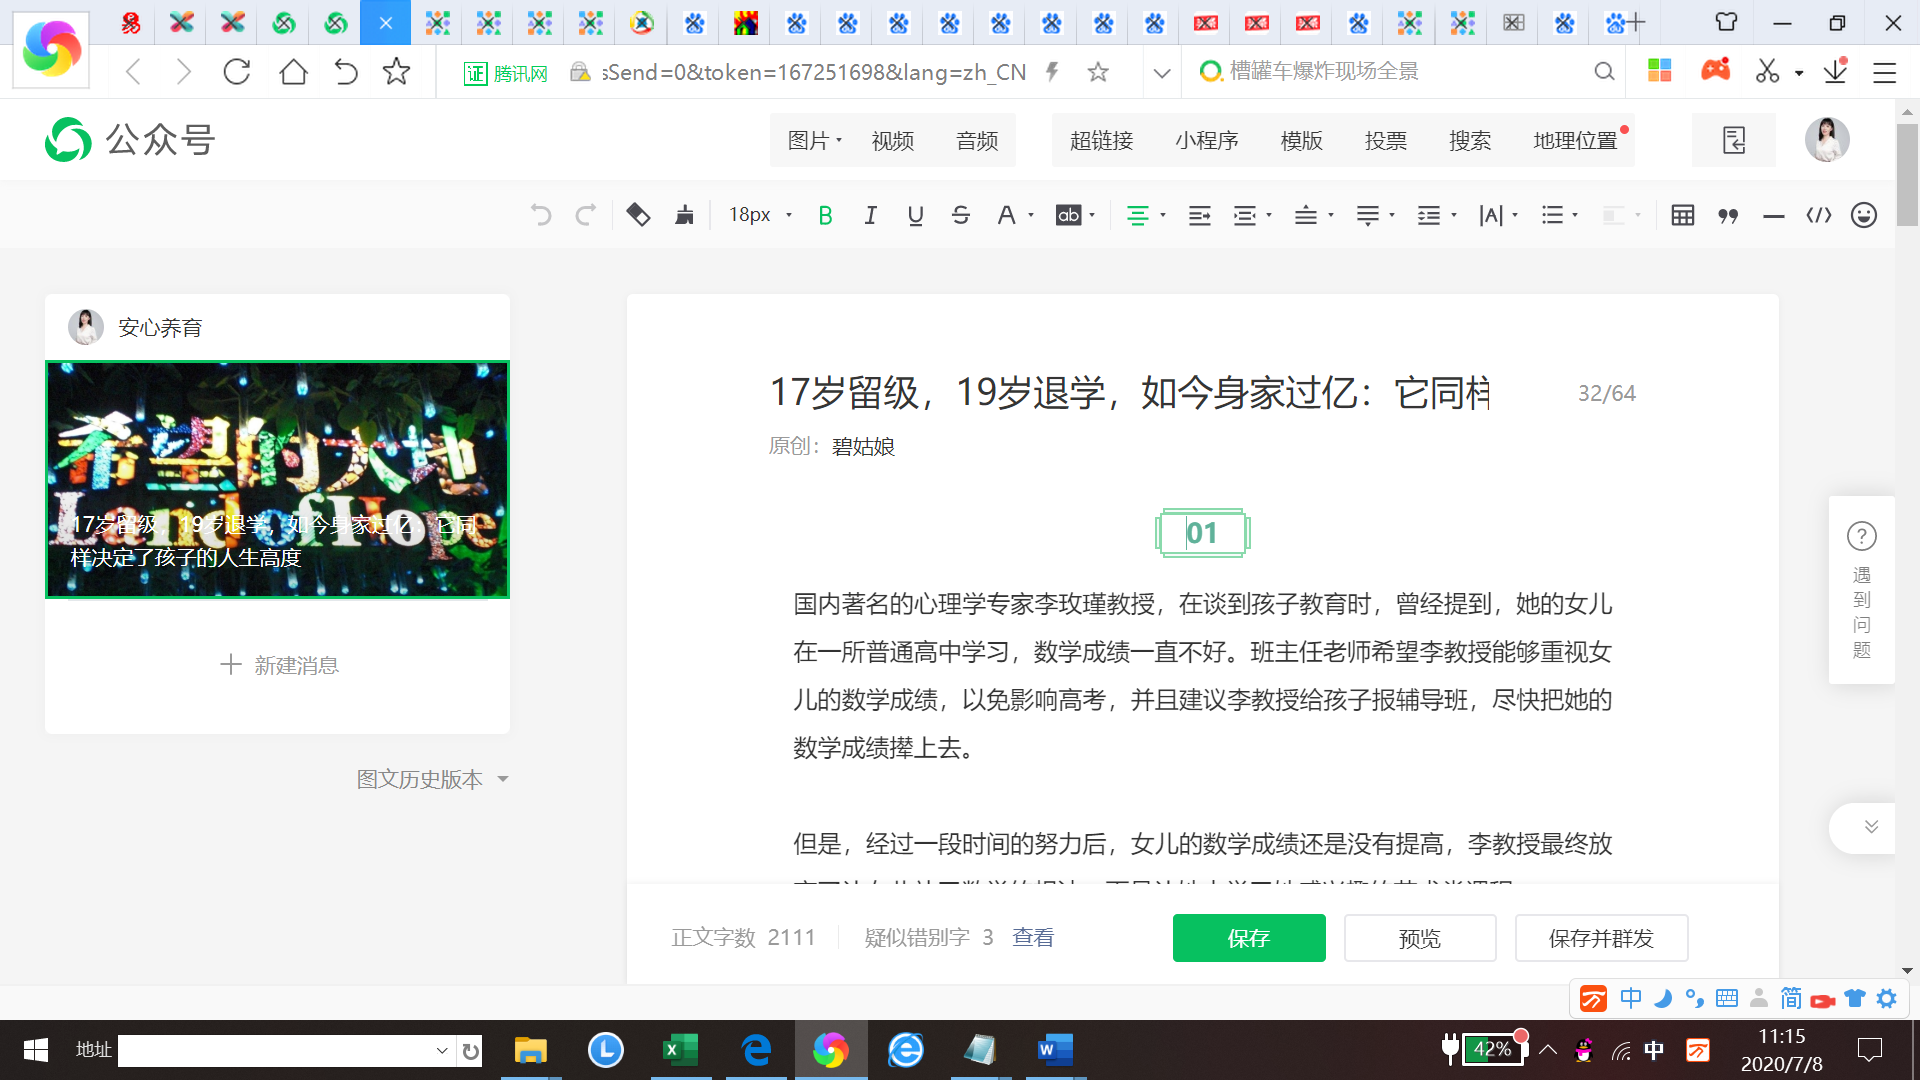Click the undo arrow in the editor toolbar
The image size is (1920, 1080).
(541, 215)
